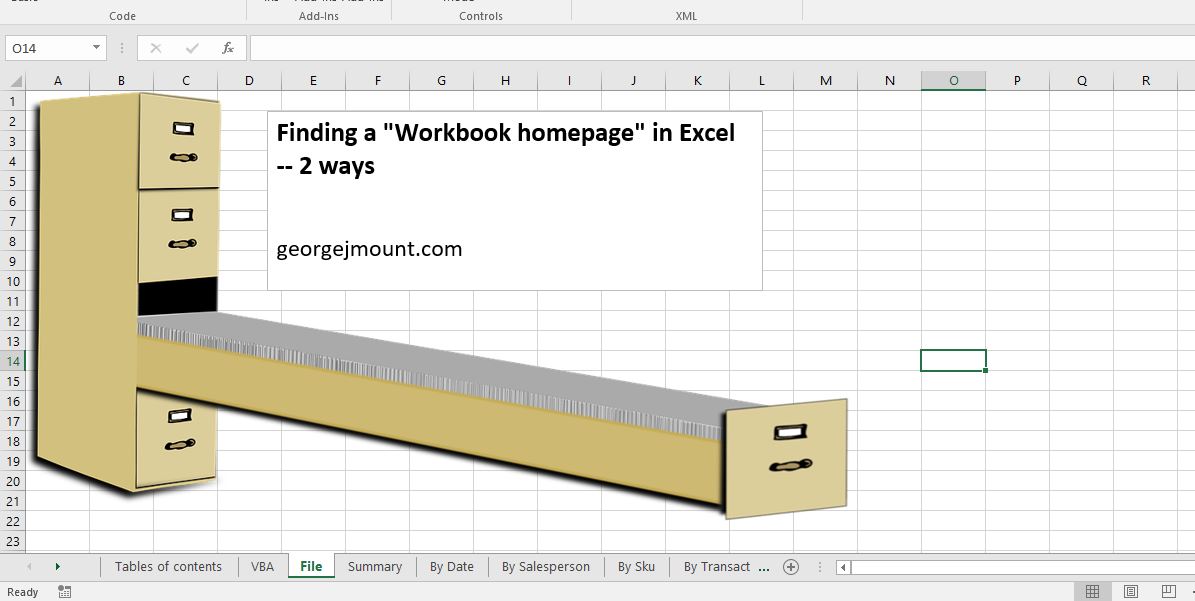Screen dimensions: 1195x601
Task: Open the By Sku sheet tab
Action: 636,567
